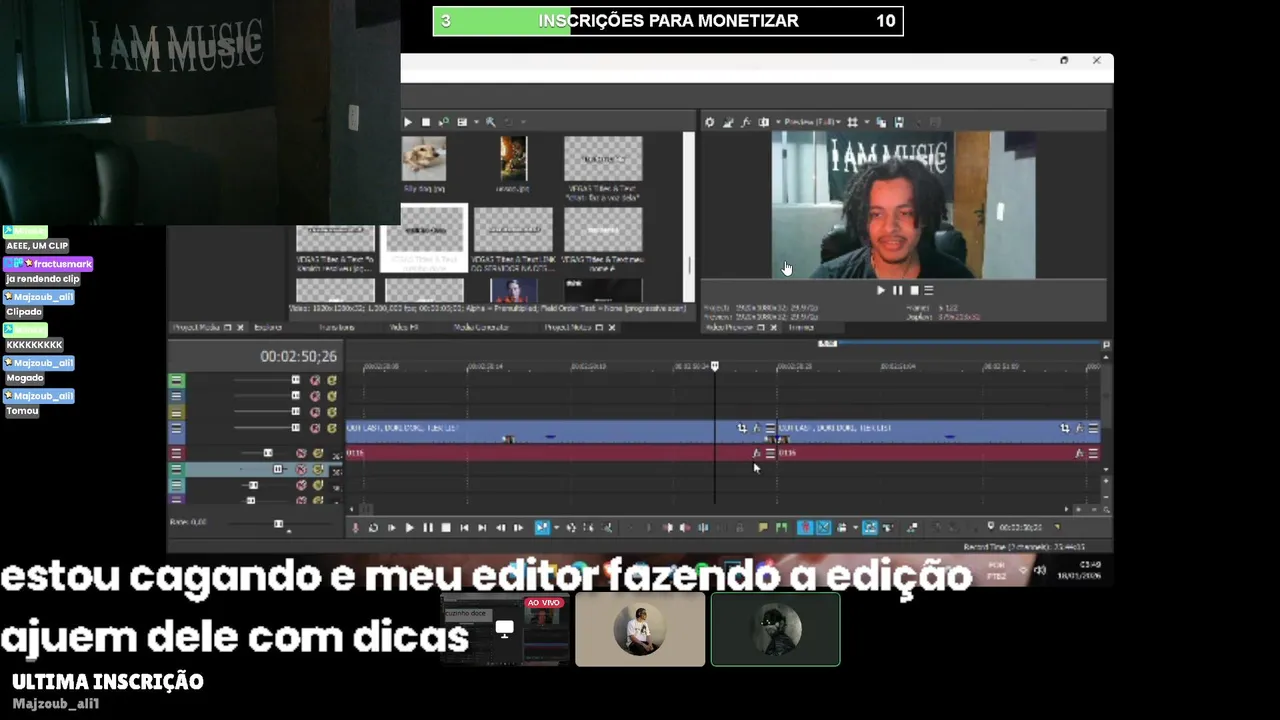Select silly dog image thumbnail

coord(424,159)
